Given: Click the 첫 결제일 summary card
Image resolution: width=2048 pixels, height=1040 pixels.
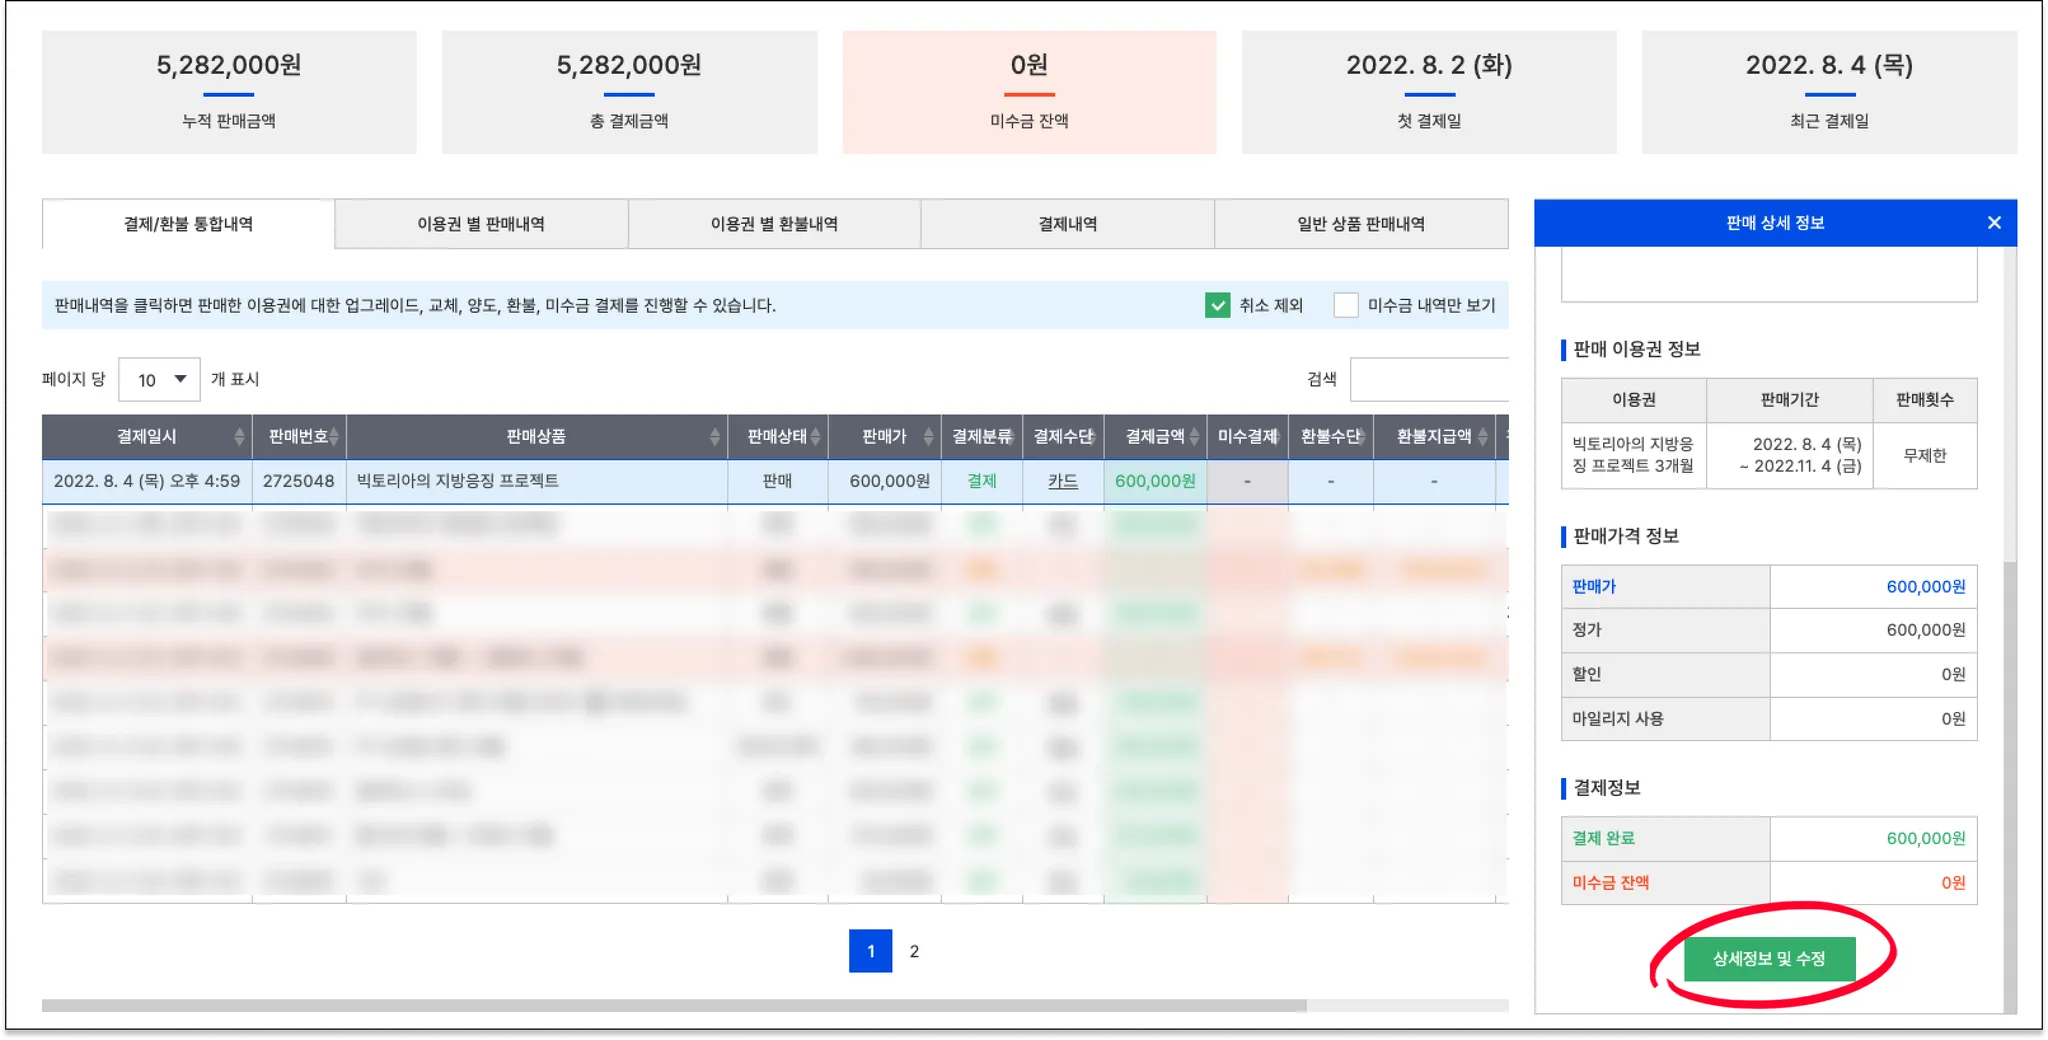Looking at the screenshot, I should click(x=1429, y=92).
